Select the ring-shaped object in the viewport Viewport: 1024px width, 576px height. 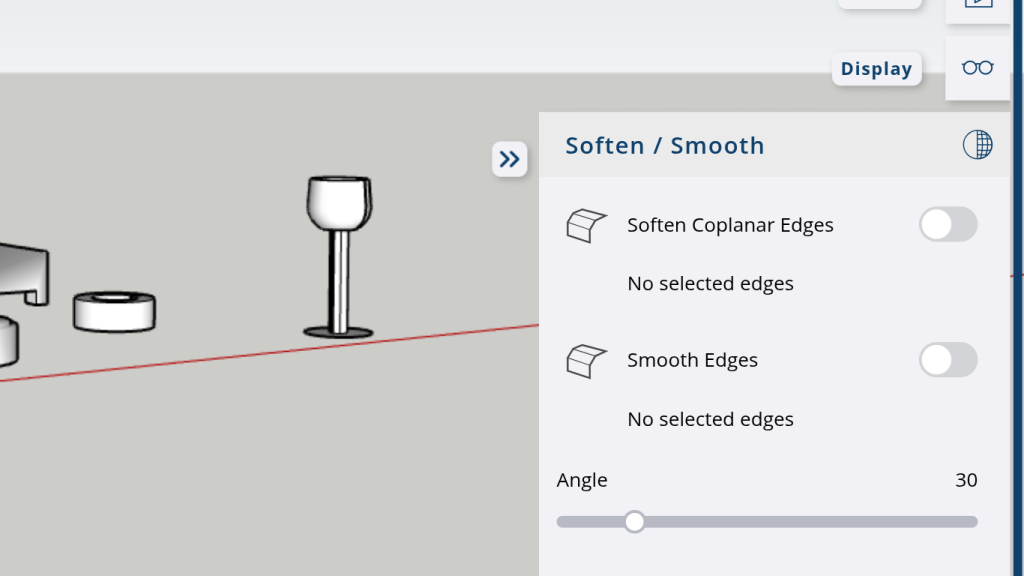[x=114, y=311]
